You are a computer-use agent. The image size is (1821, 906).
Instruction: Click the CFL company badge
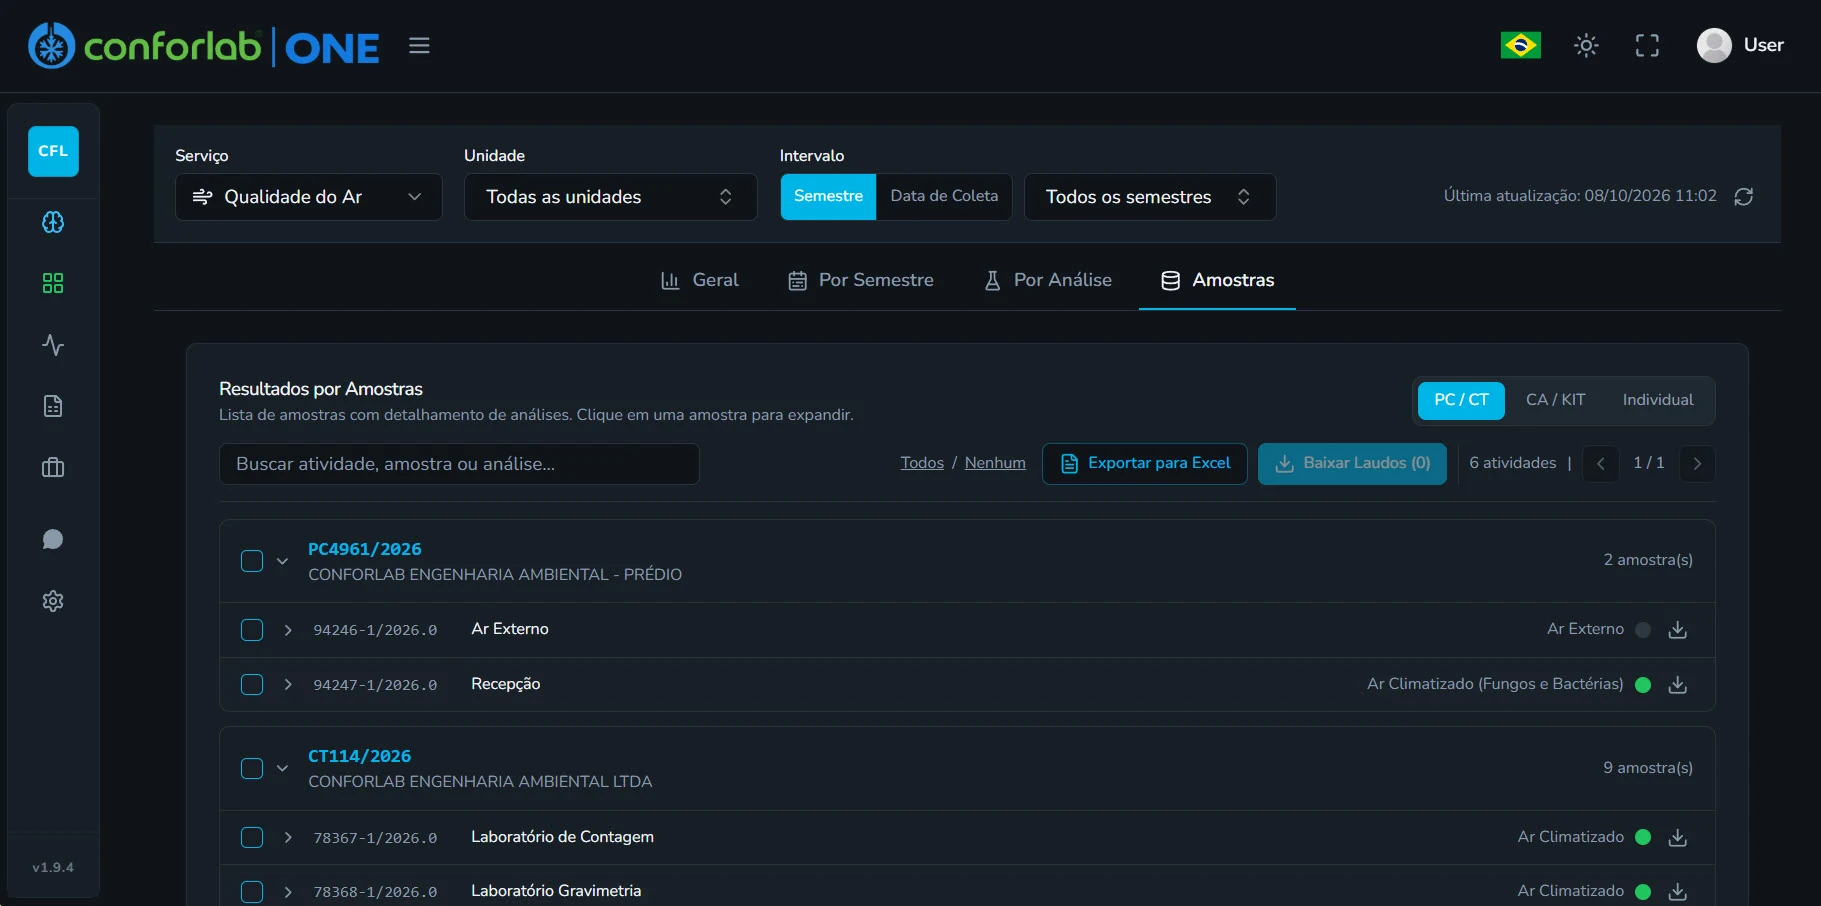[53, 151]
